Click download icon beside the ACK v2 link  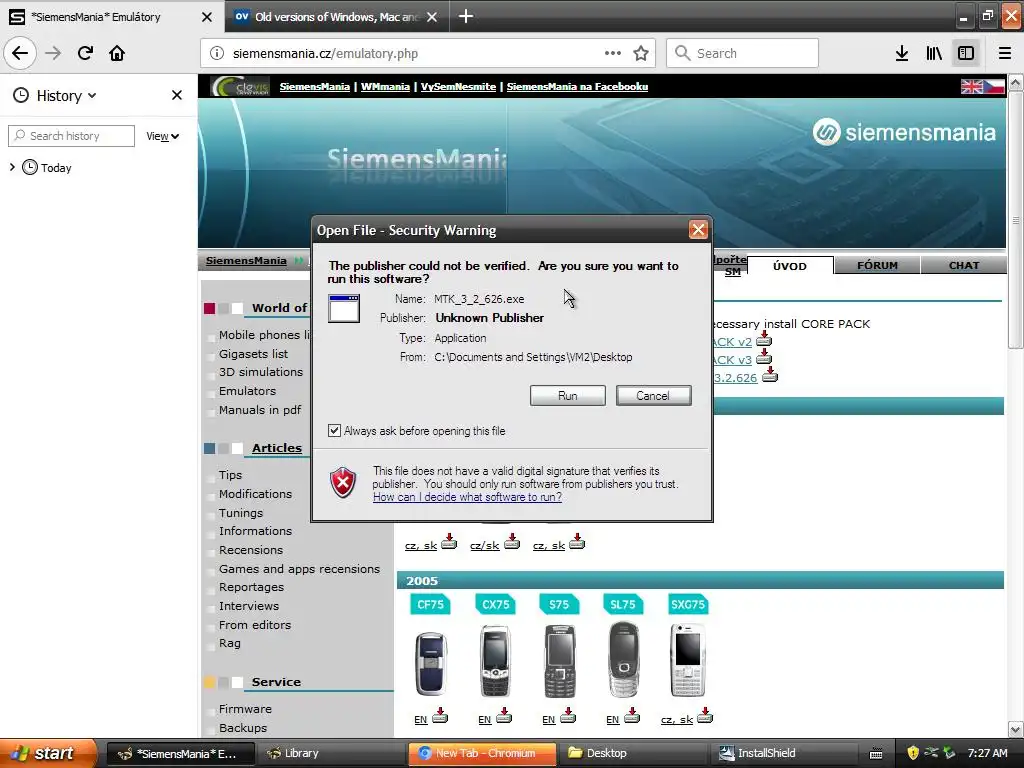coord(764,339)
